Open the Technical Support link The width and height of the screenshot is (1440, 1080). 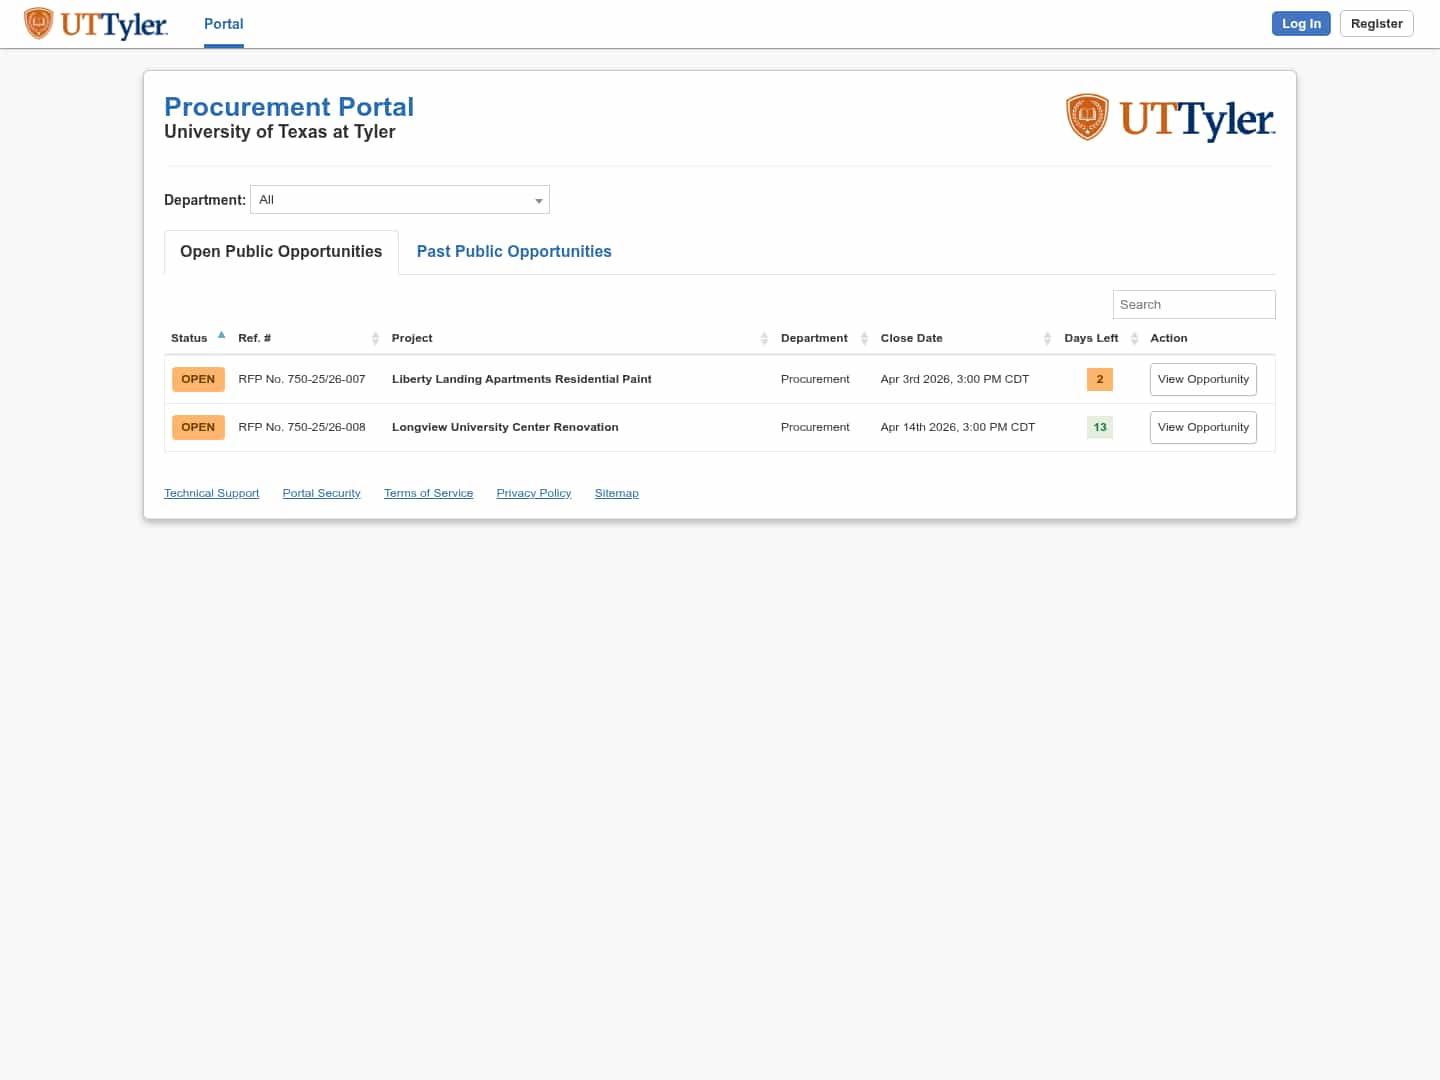pos(212,493)
